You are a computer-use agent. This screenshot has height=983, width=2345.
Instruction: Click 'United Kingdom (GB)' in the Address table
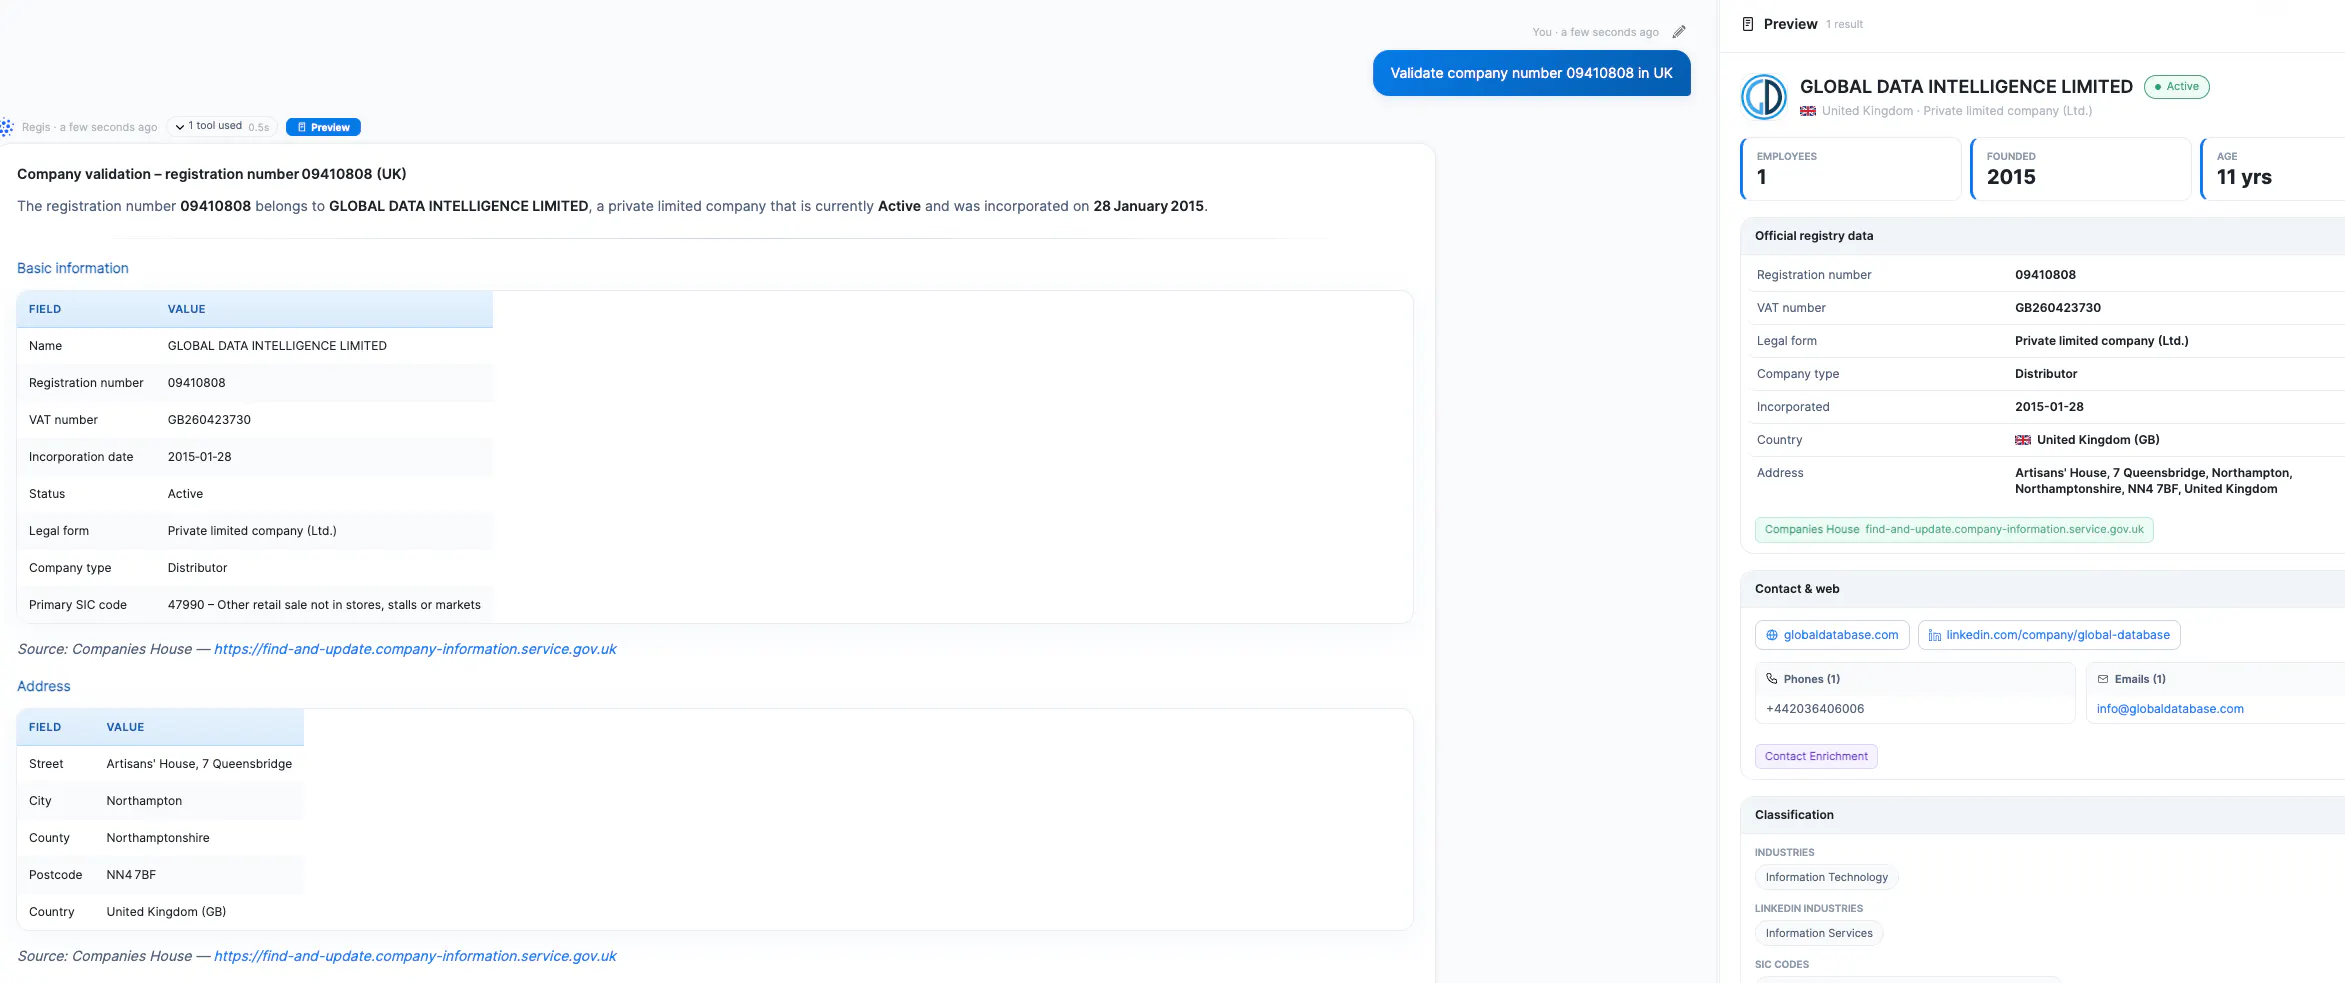(166, 912)
